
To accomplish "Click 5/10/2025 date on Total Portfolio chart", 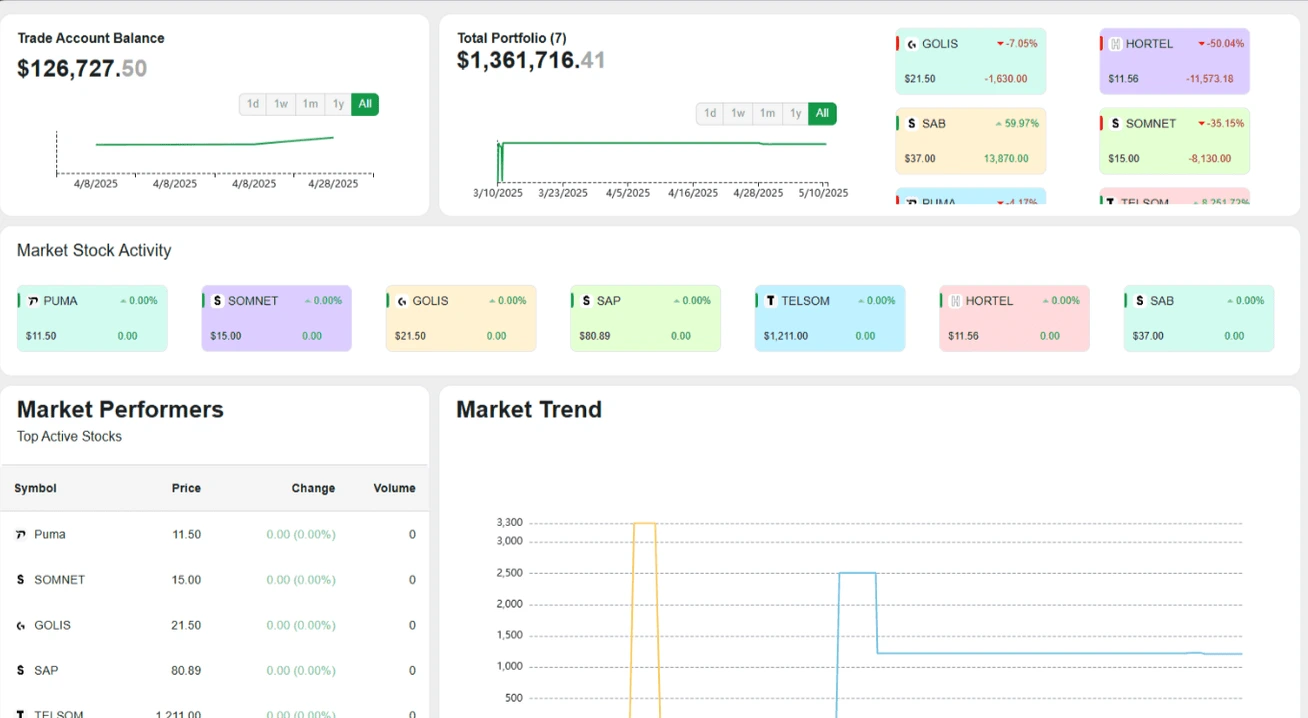I will [x=823, y=193].
